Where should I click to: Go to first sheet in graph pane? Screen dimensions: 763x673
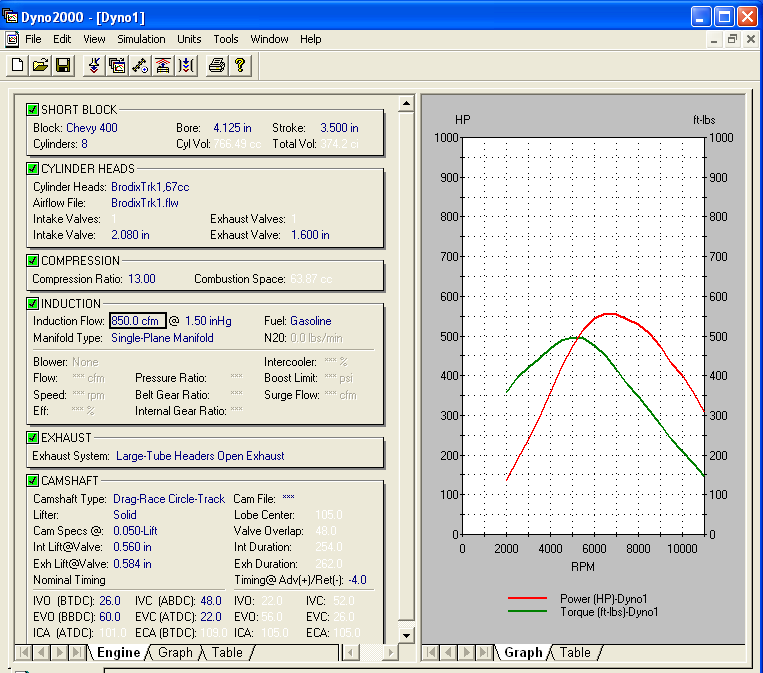tap(431, 652)
